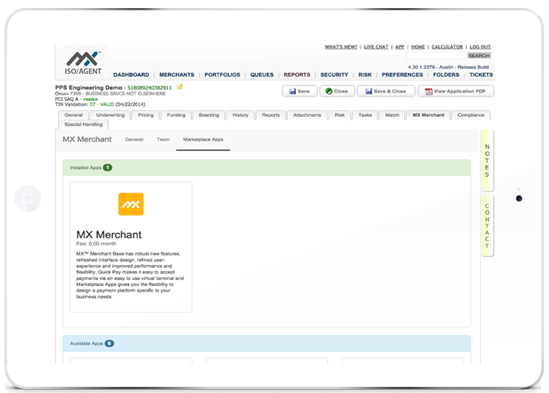The height and width of the screenshot is (393, 549).
Task: Click the yellow note icon beside merchant ID
Action: pyautogui.click(x=180, y=87)
